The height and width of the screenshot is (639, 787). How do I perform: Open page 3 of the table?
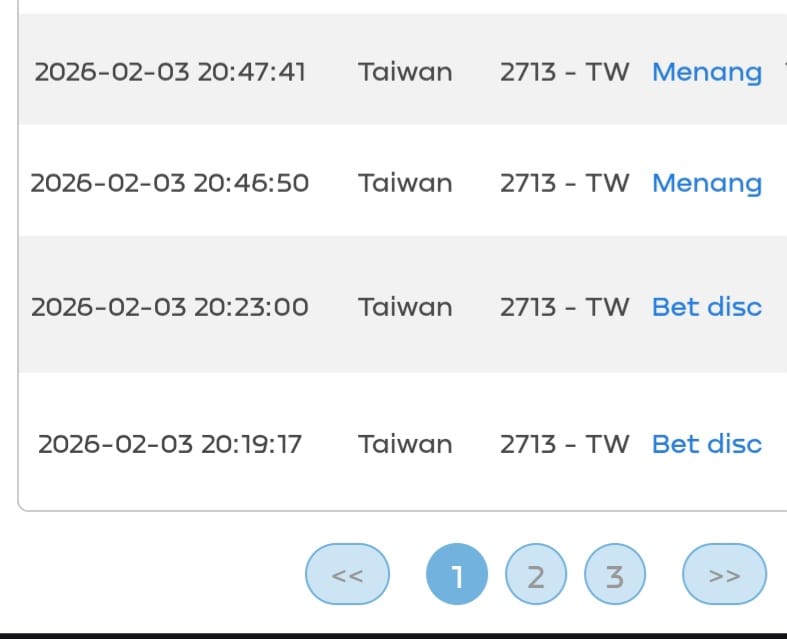(615, 576)
